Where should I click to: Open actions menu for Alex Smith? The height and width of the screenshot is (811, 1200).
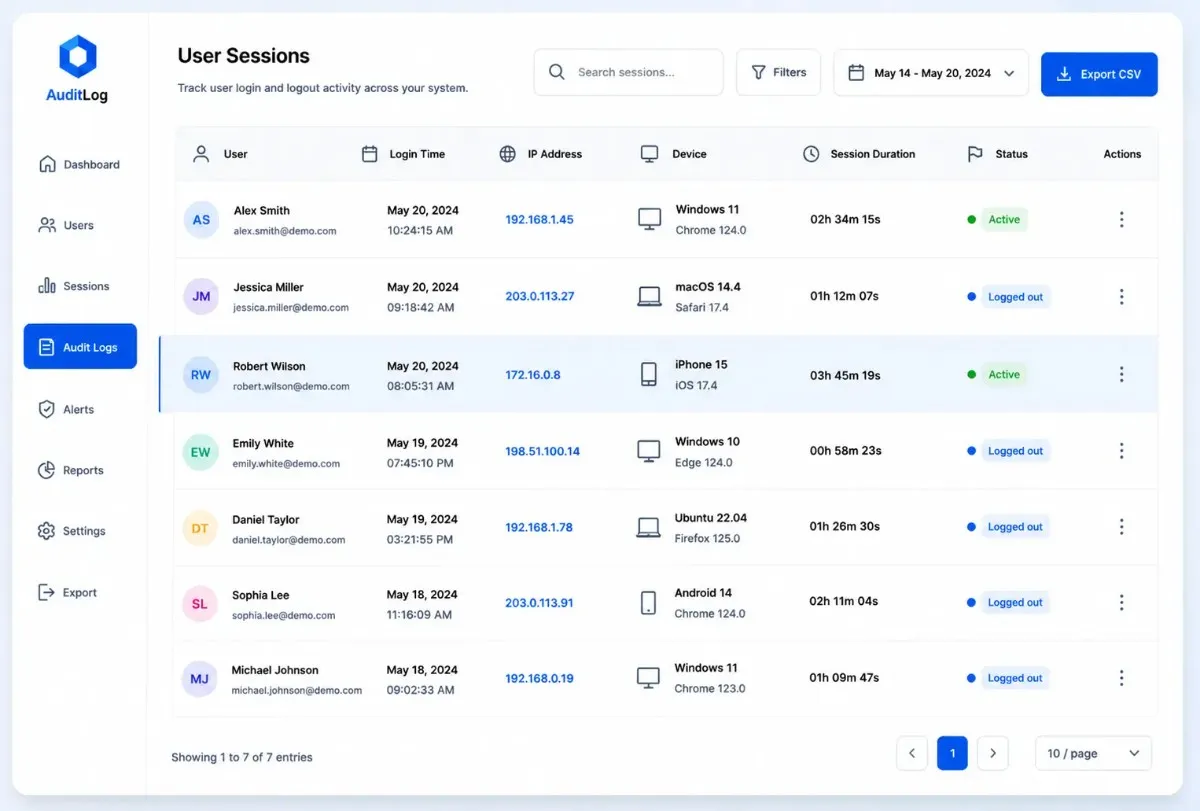click(1122, 219)
